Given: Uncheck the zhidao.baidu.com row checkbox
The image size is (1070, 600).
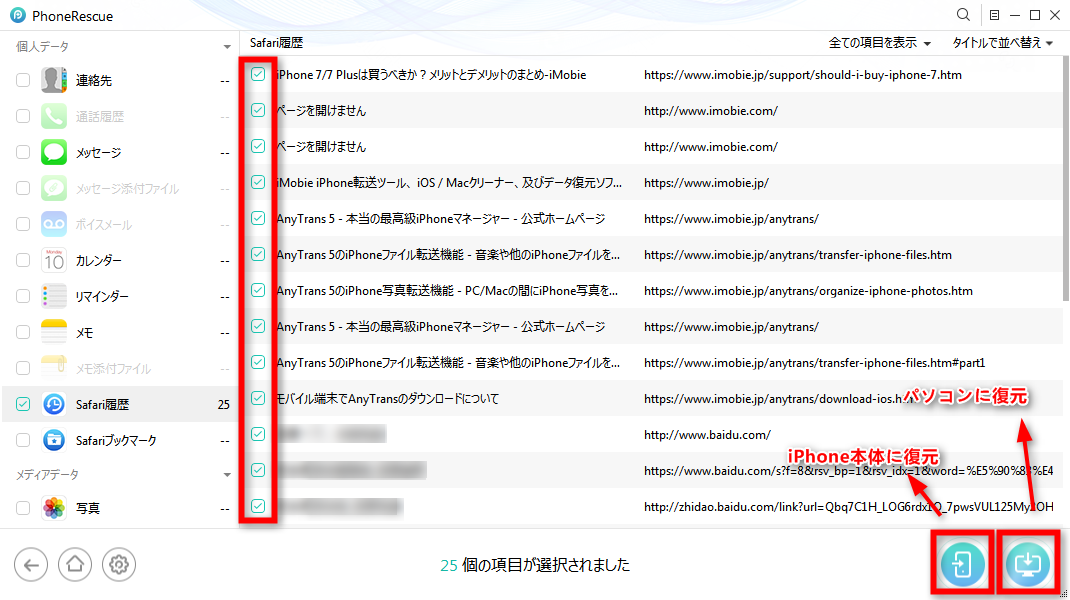Looking at the screenshot, I should coord(258,506).
